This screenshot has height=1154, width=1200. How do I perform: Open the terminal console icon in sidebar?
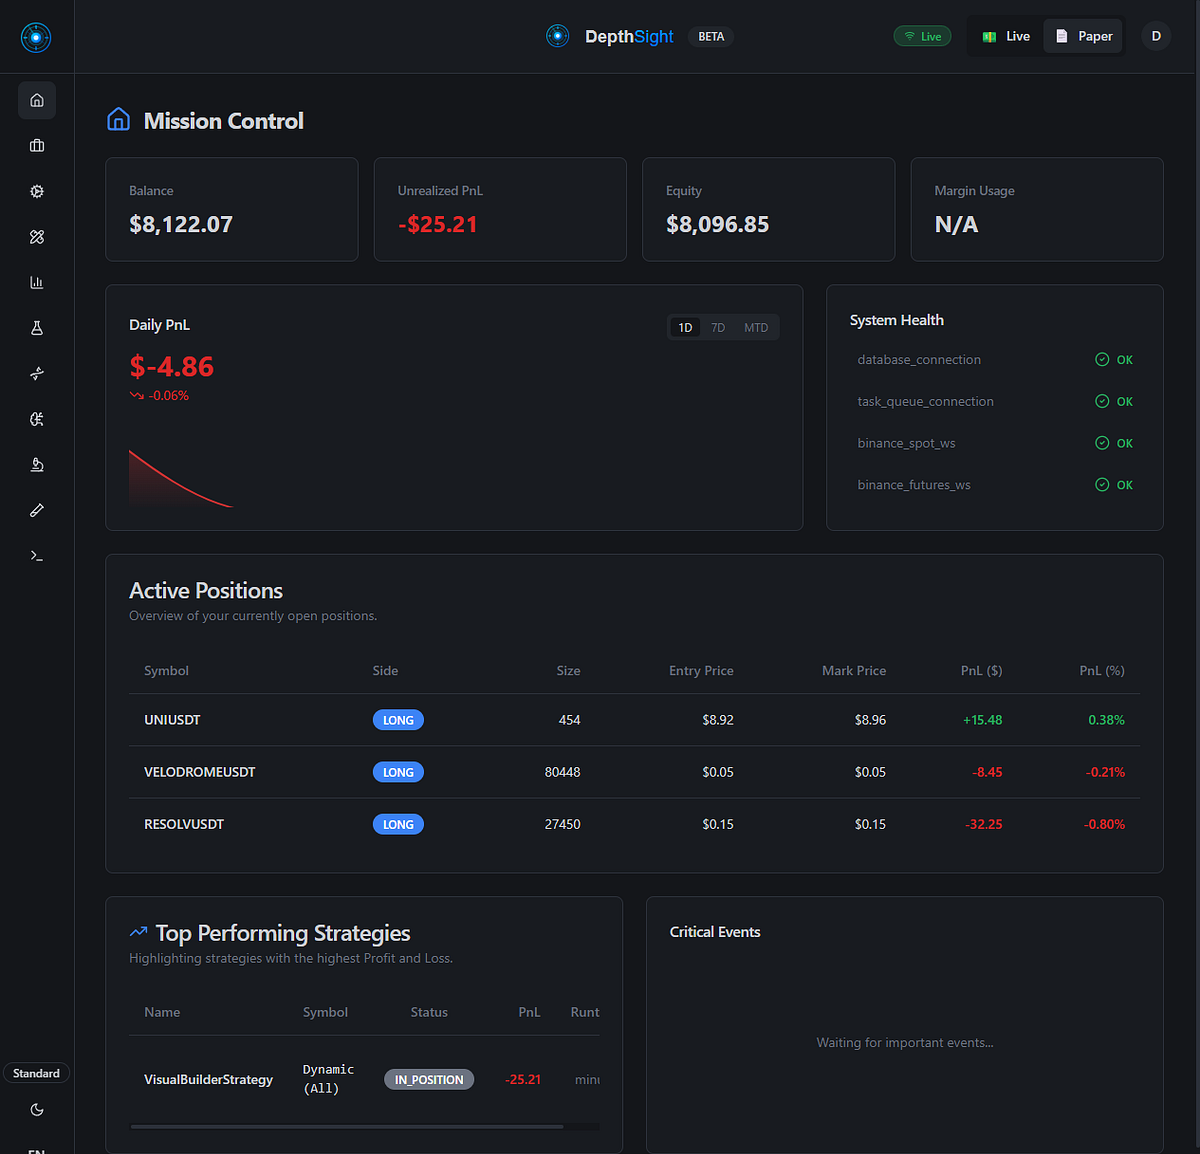coord(36,555)
